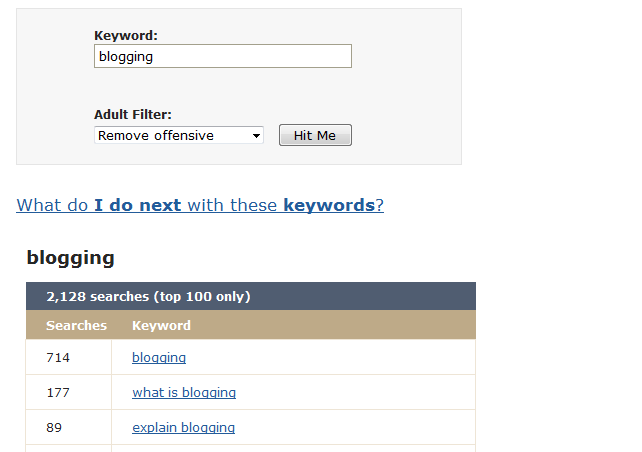Click the Searches column header

pyautogui.click(x=77, y=325)
